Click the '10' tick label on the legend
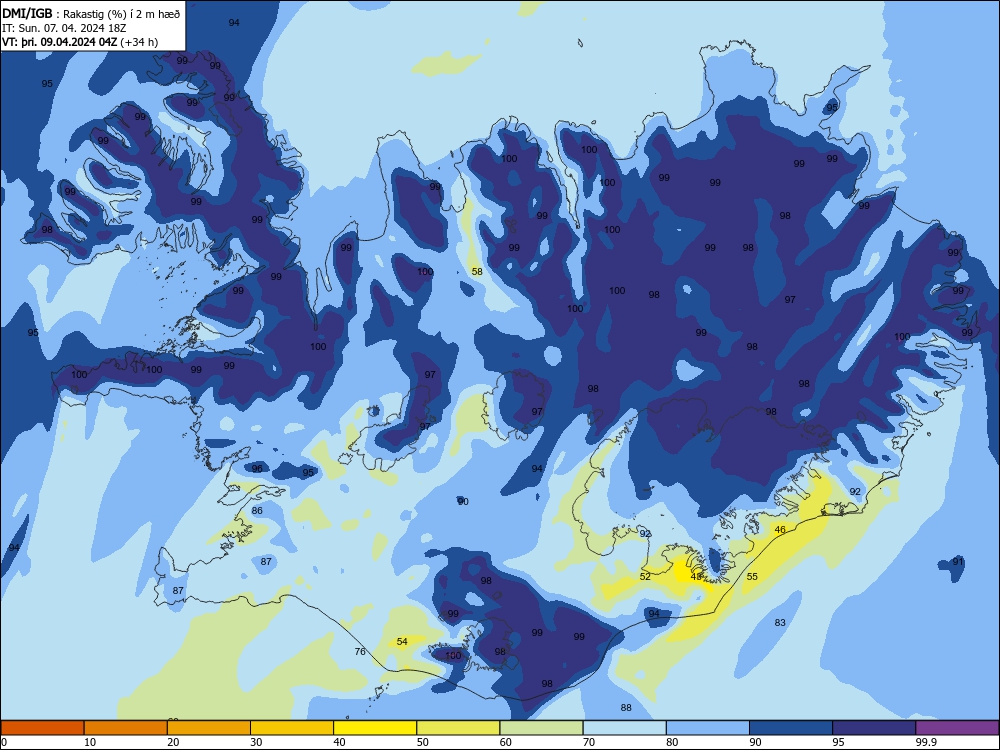Screen dimensions: 1000x750 point(90,742)
